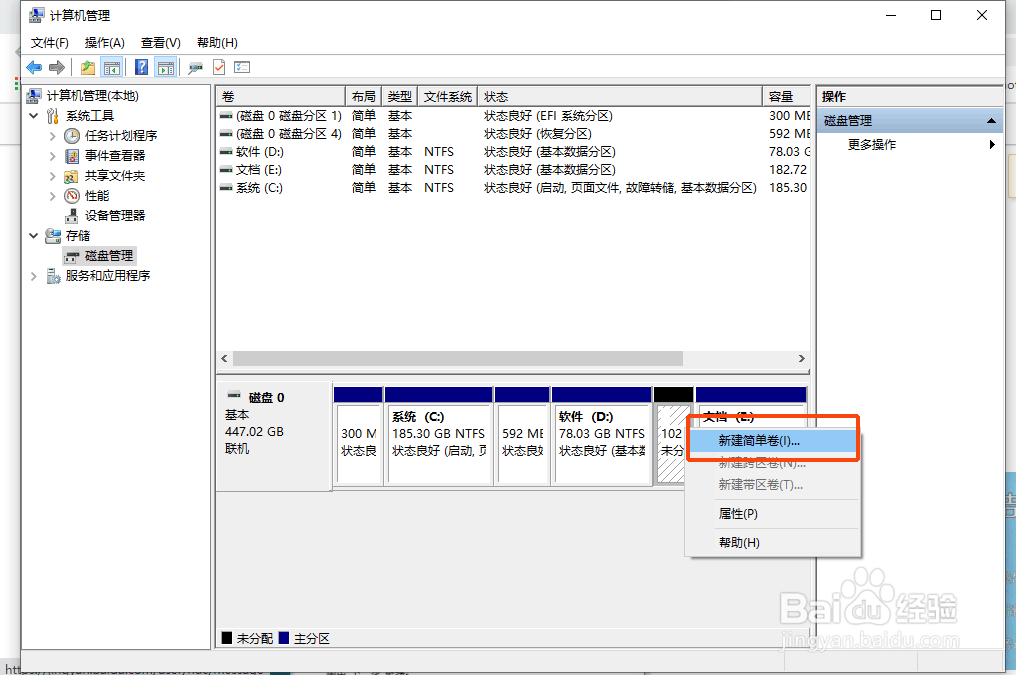This screenshot has width=1016, height=675.
Task: Open the 更多操作 submenu arrow
Action: [992, 144]
